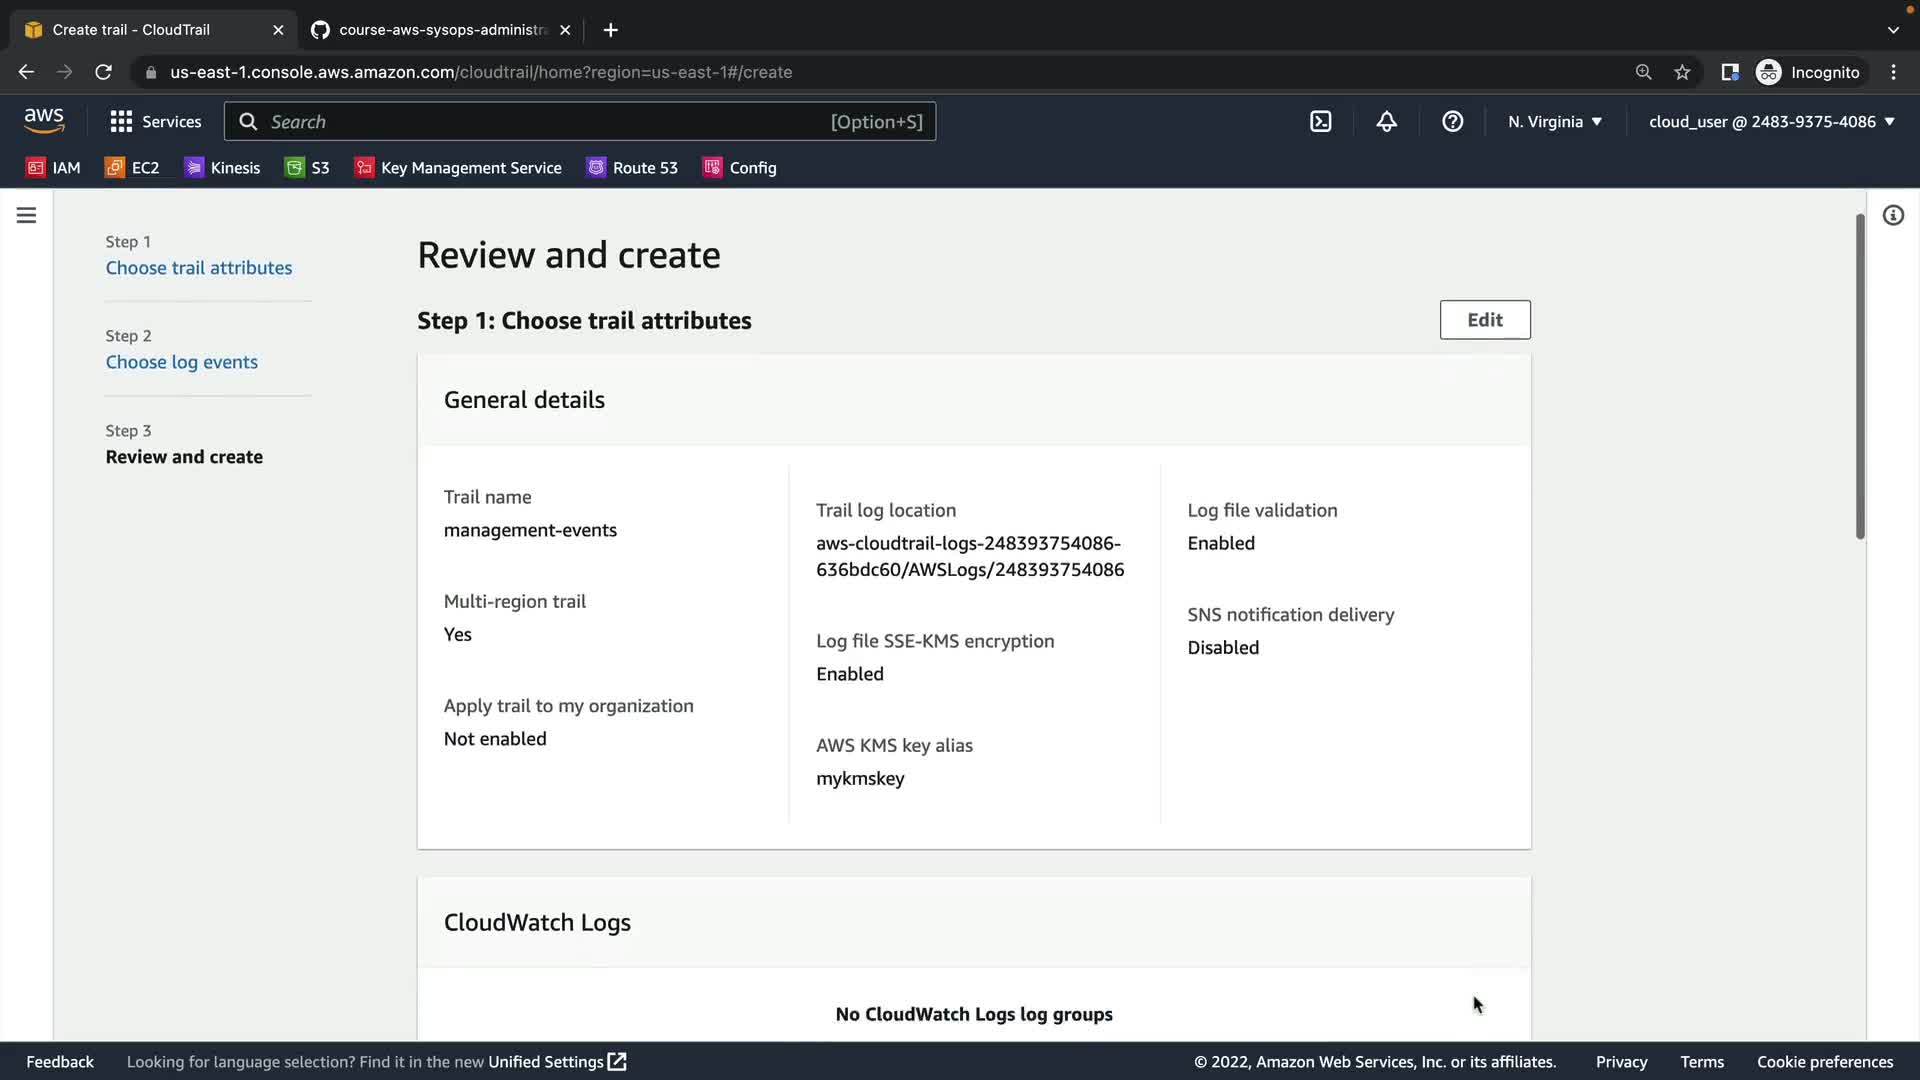Viewport: 1920px width, 1080px height.
Task: Expand the side navigation hamburger menu
Action: pyautogui.click(x=26, y=215)
